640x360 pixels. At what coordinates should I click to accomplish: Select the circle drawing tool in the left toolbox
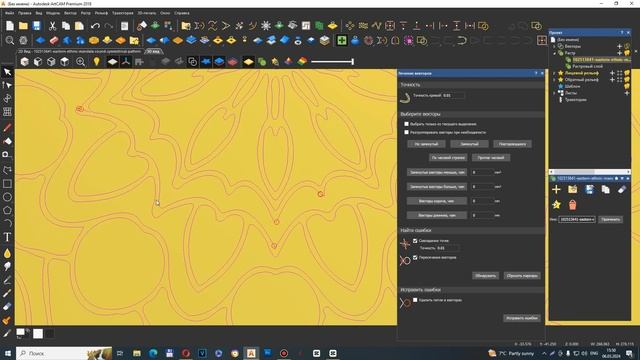[x=7, y=197]
